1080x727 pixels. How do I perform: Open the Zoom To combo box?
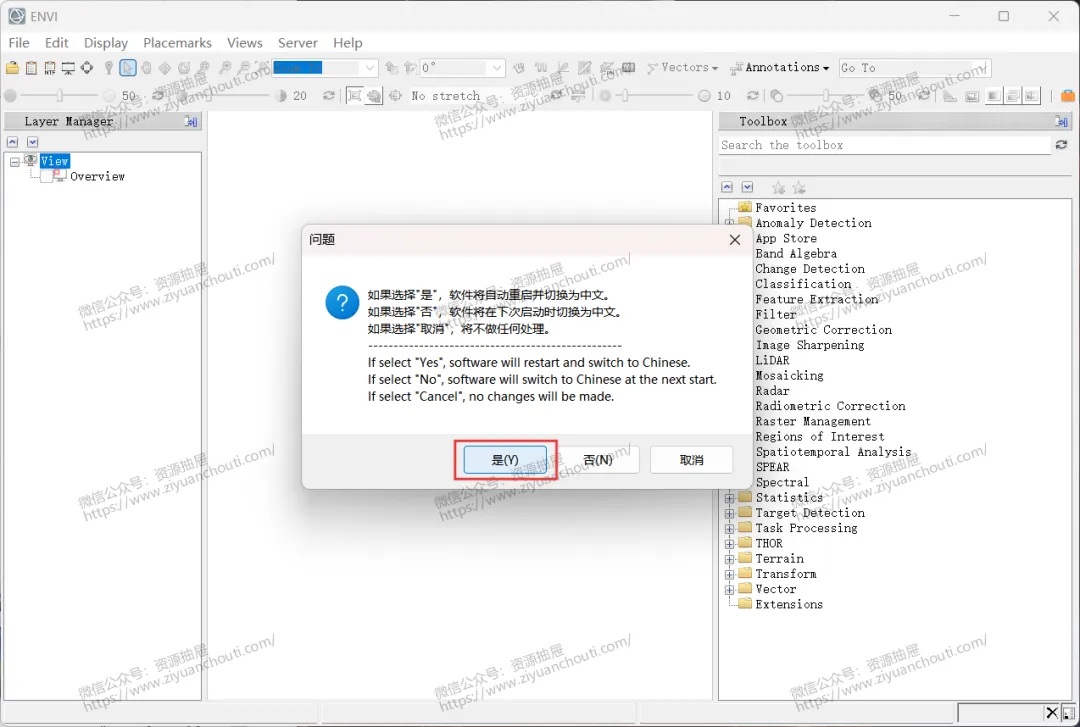325,68
